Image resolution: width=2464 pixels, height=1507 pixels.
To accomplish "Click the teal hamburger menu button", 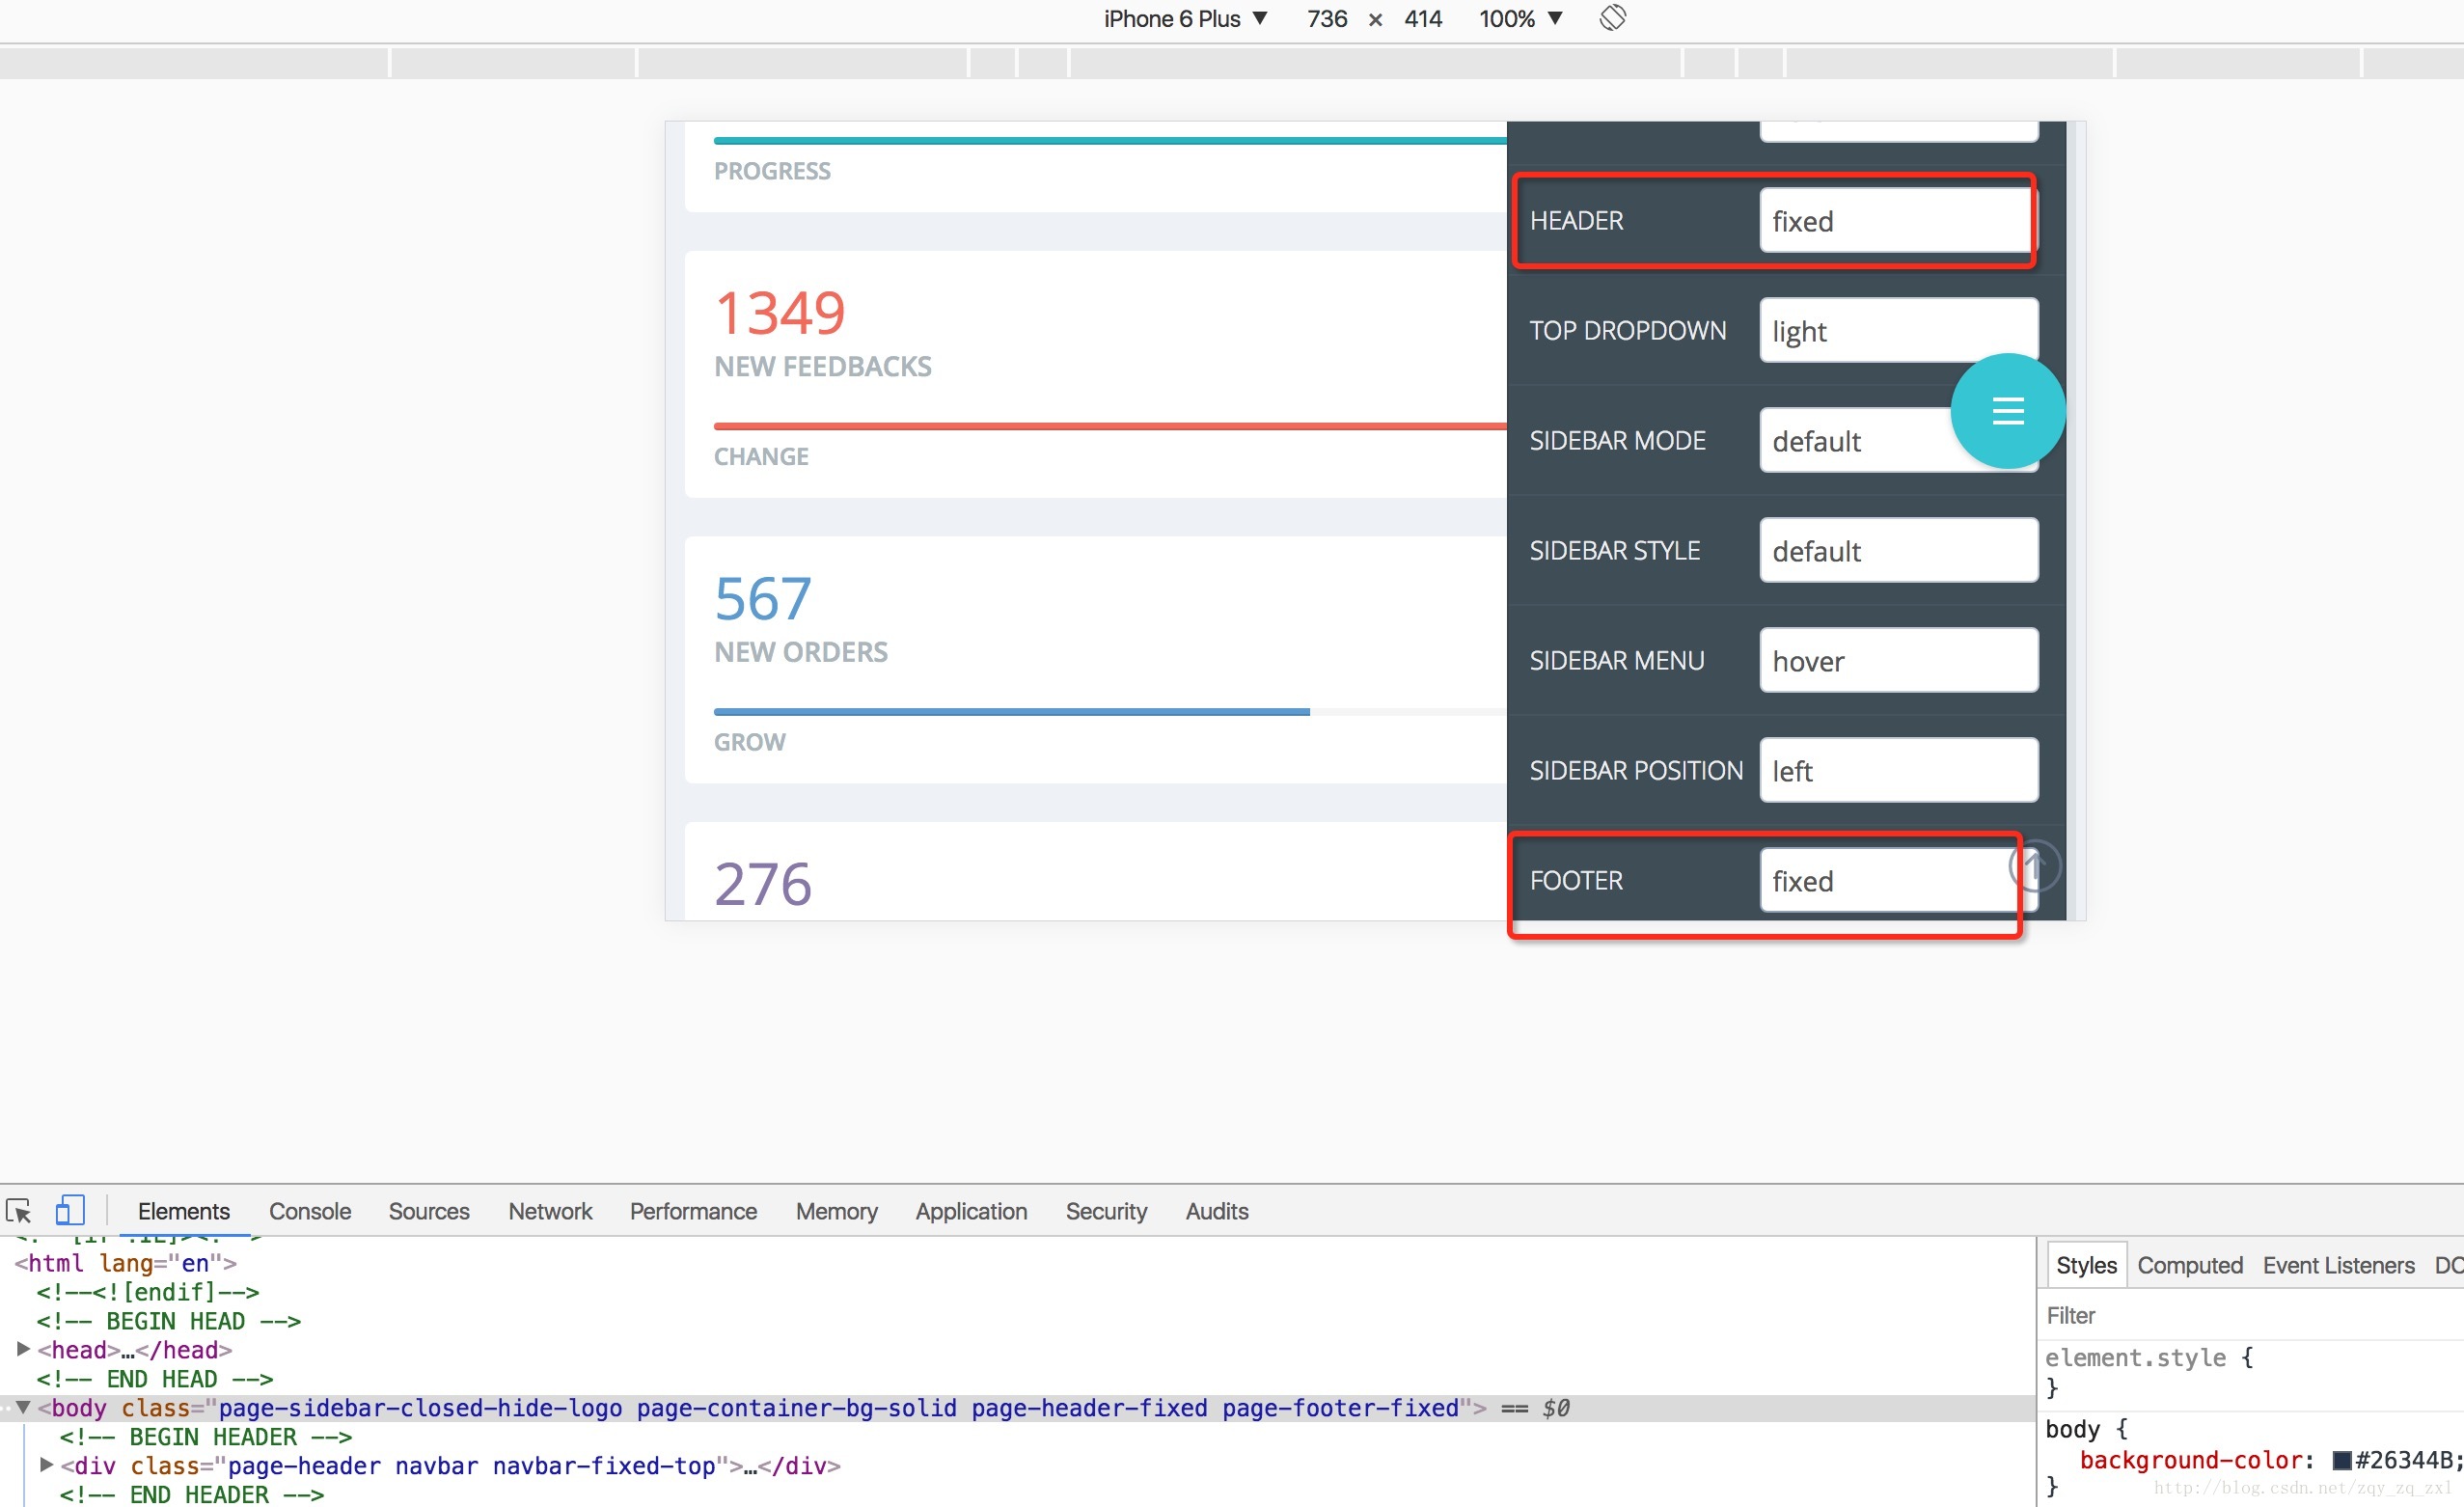I will [2007, 411].
